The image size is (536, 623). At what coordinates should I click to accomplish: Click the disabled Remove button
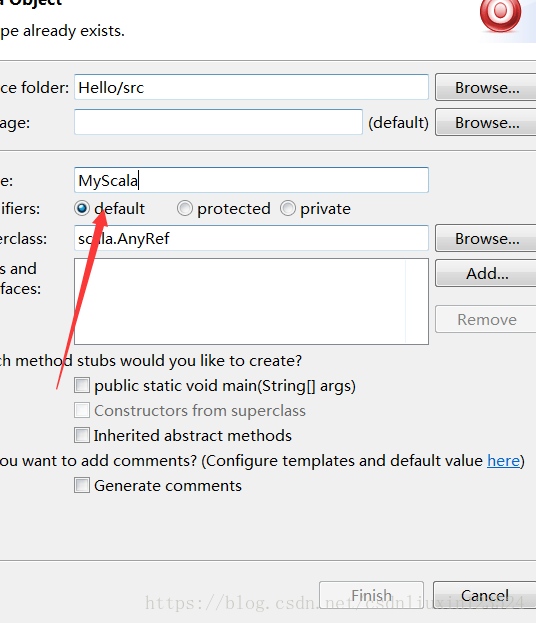click(x=486, y=319)
